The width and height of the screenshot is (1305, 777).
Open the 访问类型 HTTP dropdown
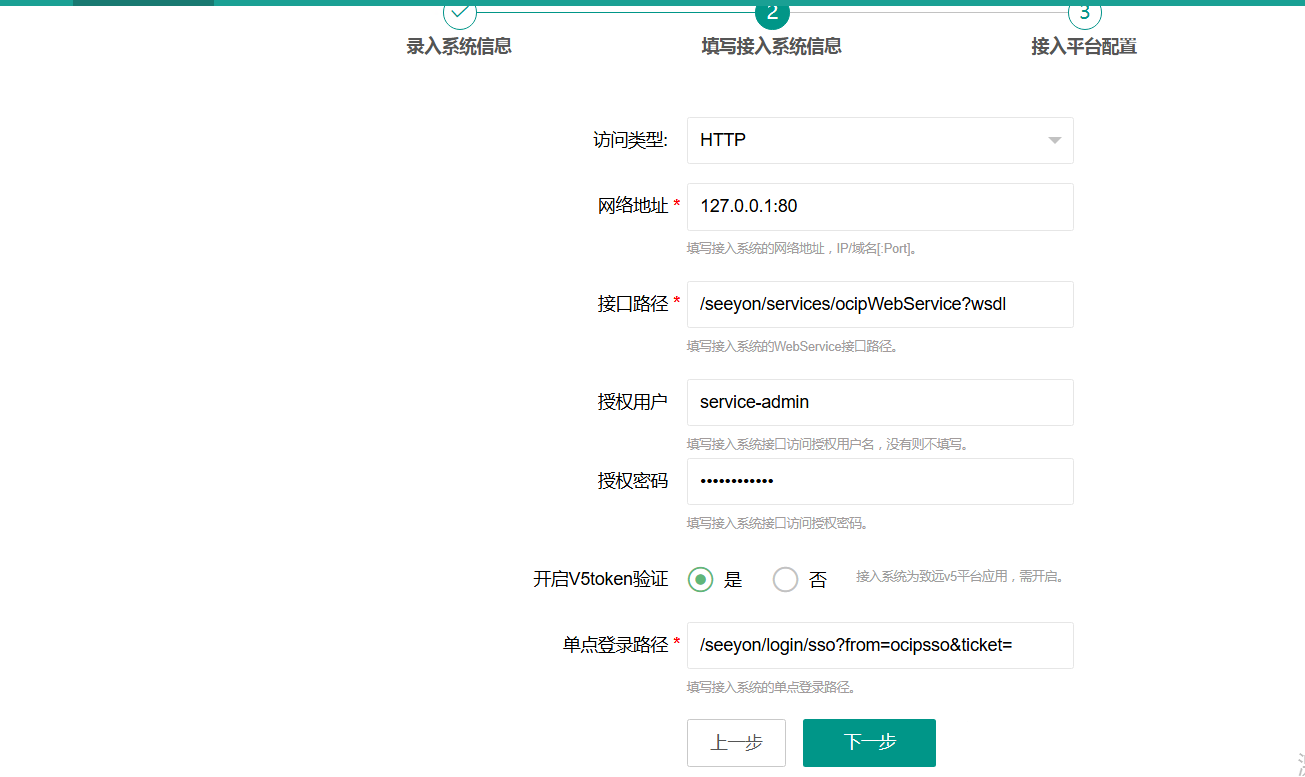880,140
